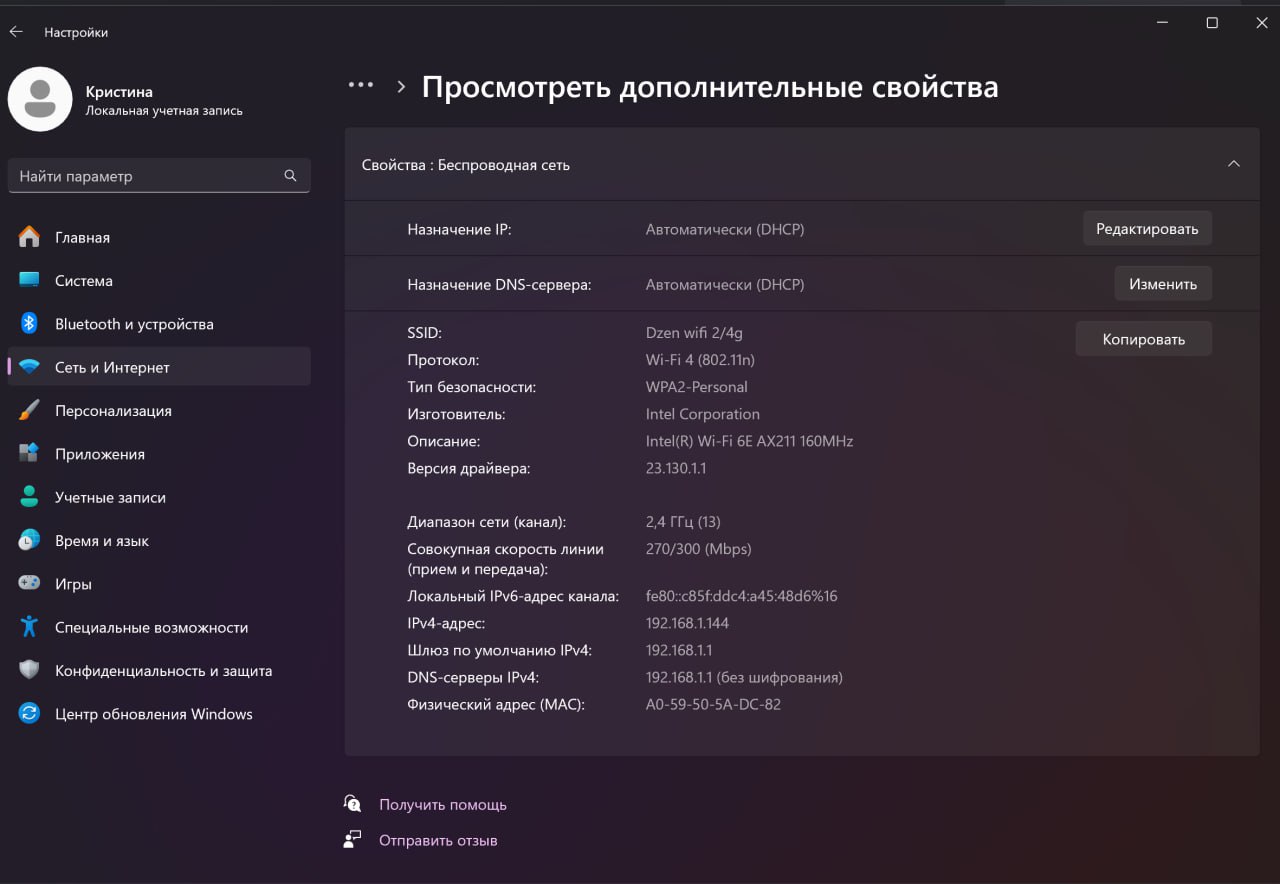Select Сеть и Интернет in the sidebar
The height and width of the screenshot is (884, 1280).
tap(112, 366)
